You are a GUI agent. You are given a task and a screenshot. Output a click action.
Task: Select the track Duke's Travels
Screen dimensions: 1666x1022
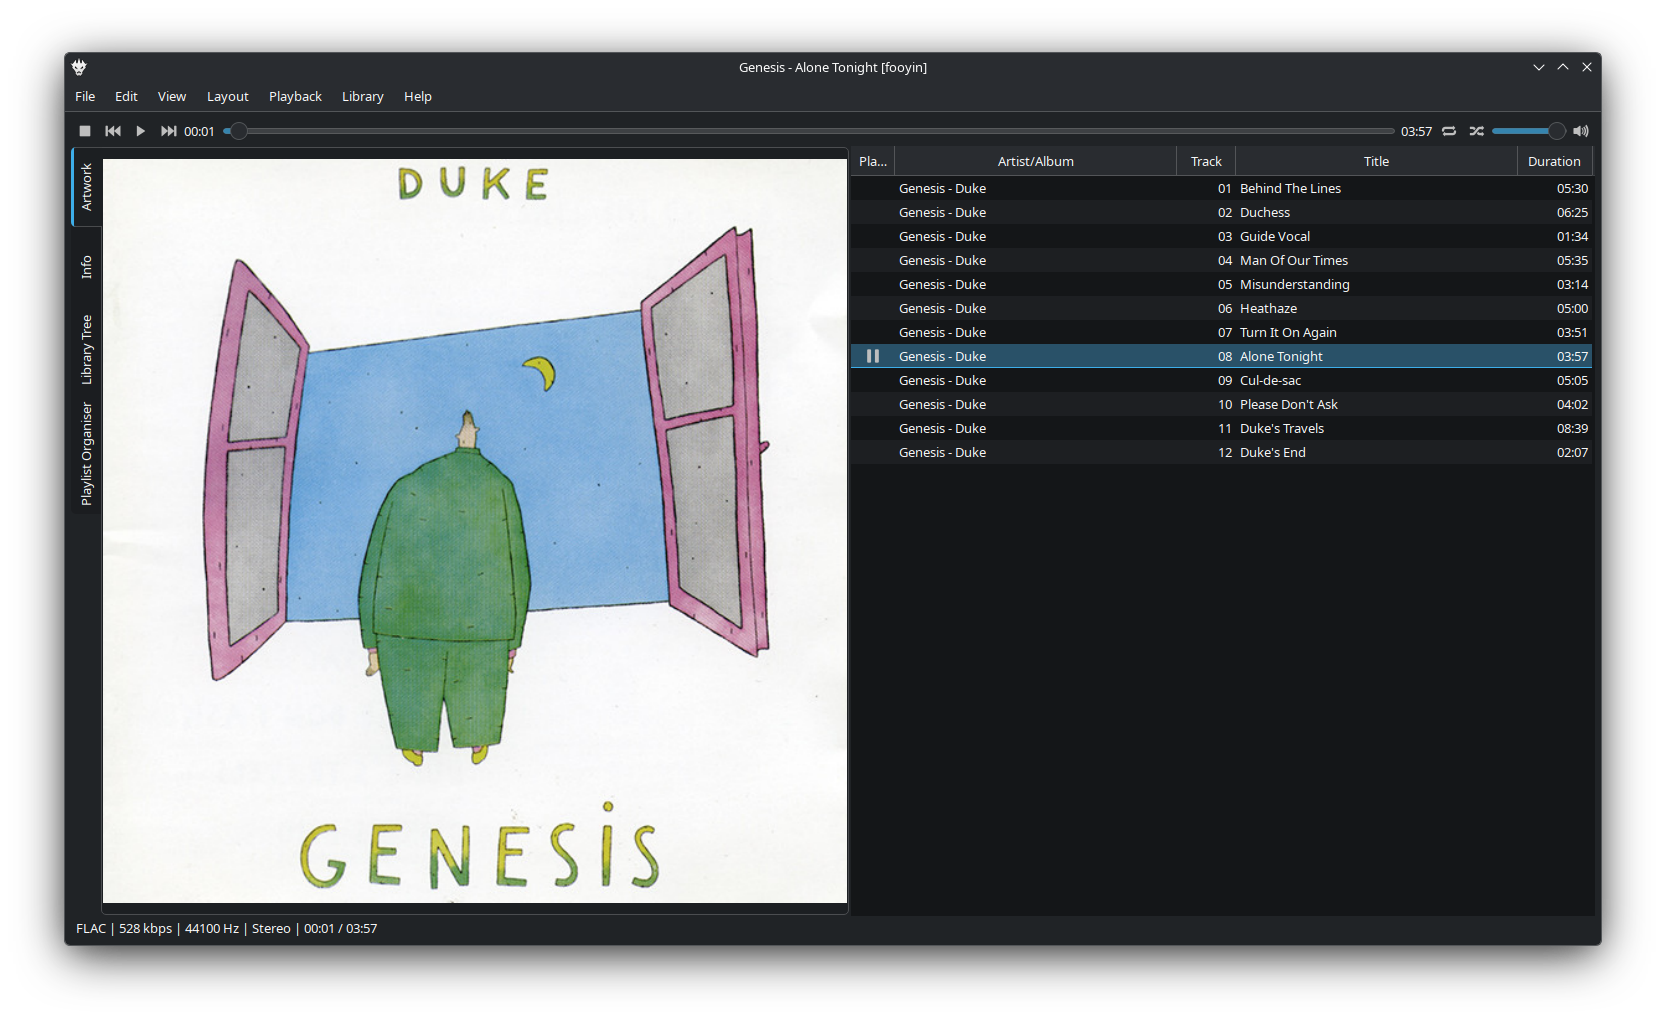(1221, 428)
